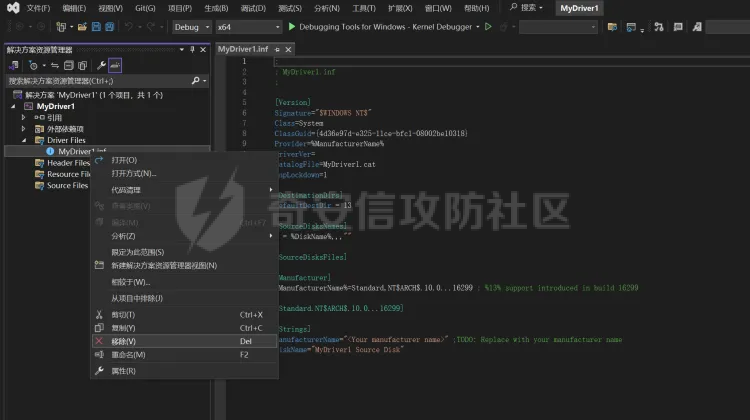Select 移除(V) in the context menu
Viewport: 750px width, 420px height.
pyautogui.click(x=184, y=341)
